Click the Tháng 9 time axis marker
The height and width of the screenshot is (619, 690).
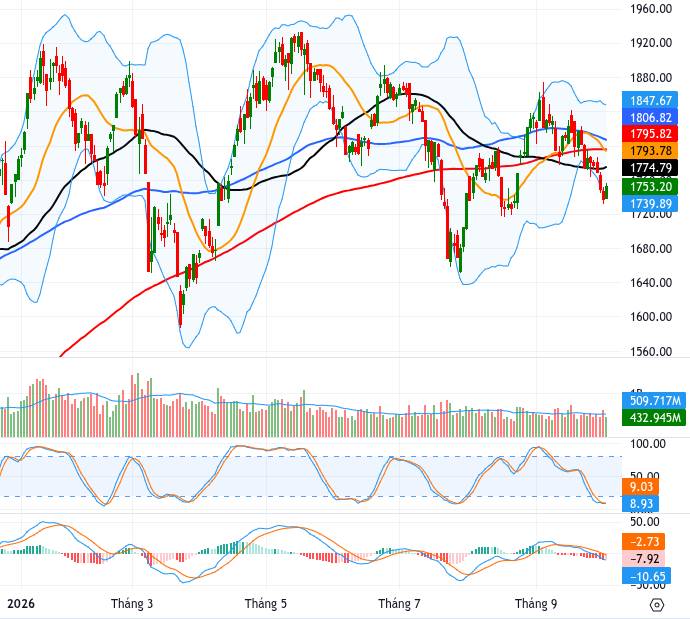536,603
